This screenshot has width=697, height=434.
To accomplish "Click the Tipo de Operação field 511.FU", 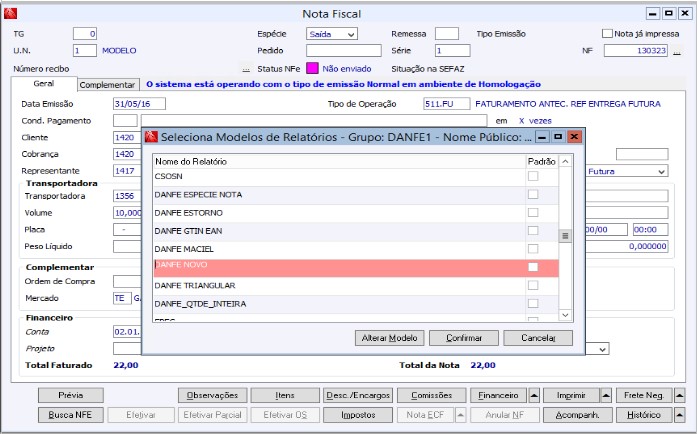I will click(446, 104).
